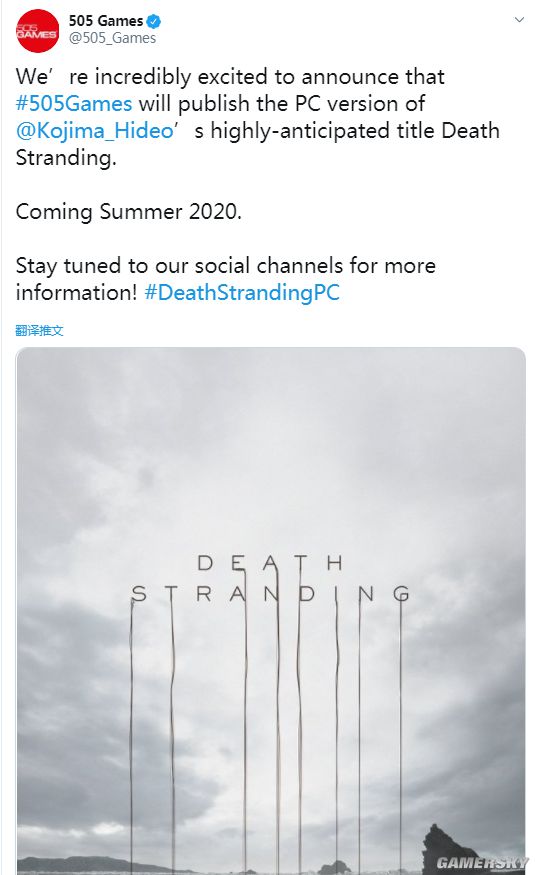The width and height of the screenshot is (535, 875).
Task: Visit the @505_Games handle
Action: [112, 39]
